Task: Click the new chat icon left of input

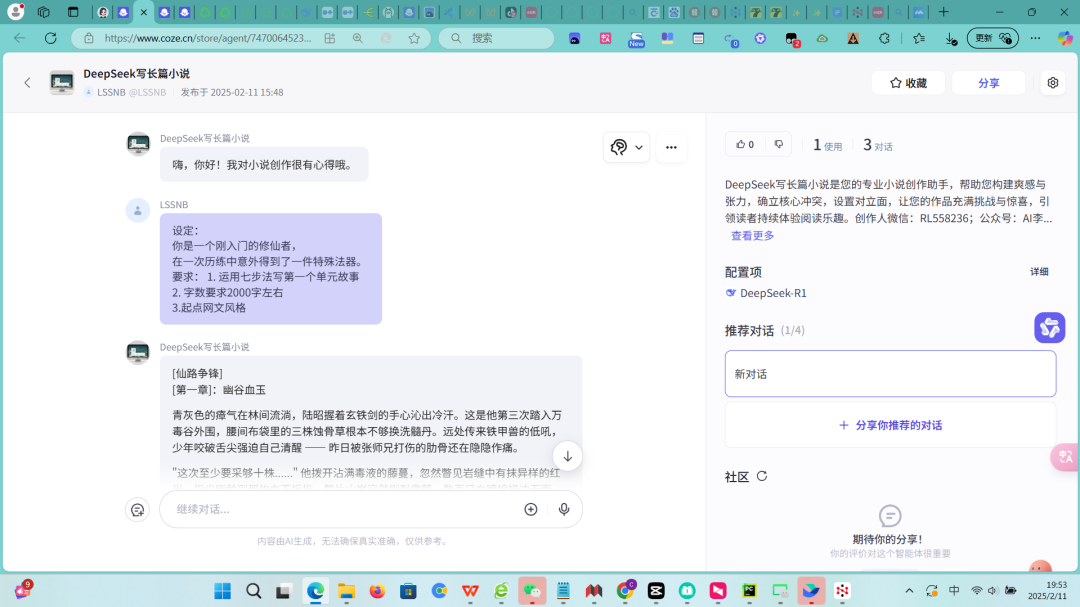Action: point(138,509)
